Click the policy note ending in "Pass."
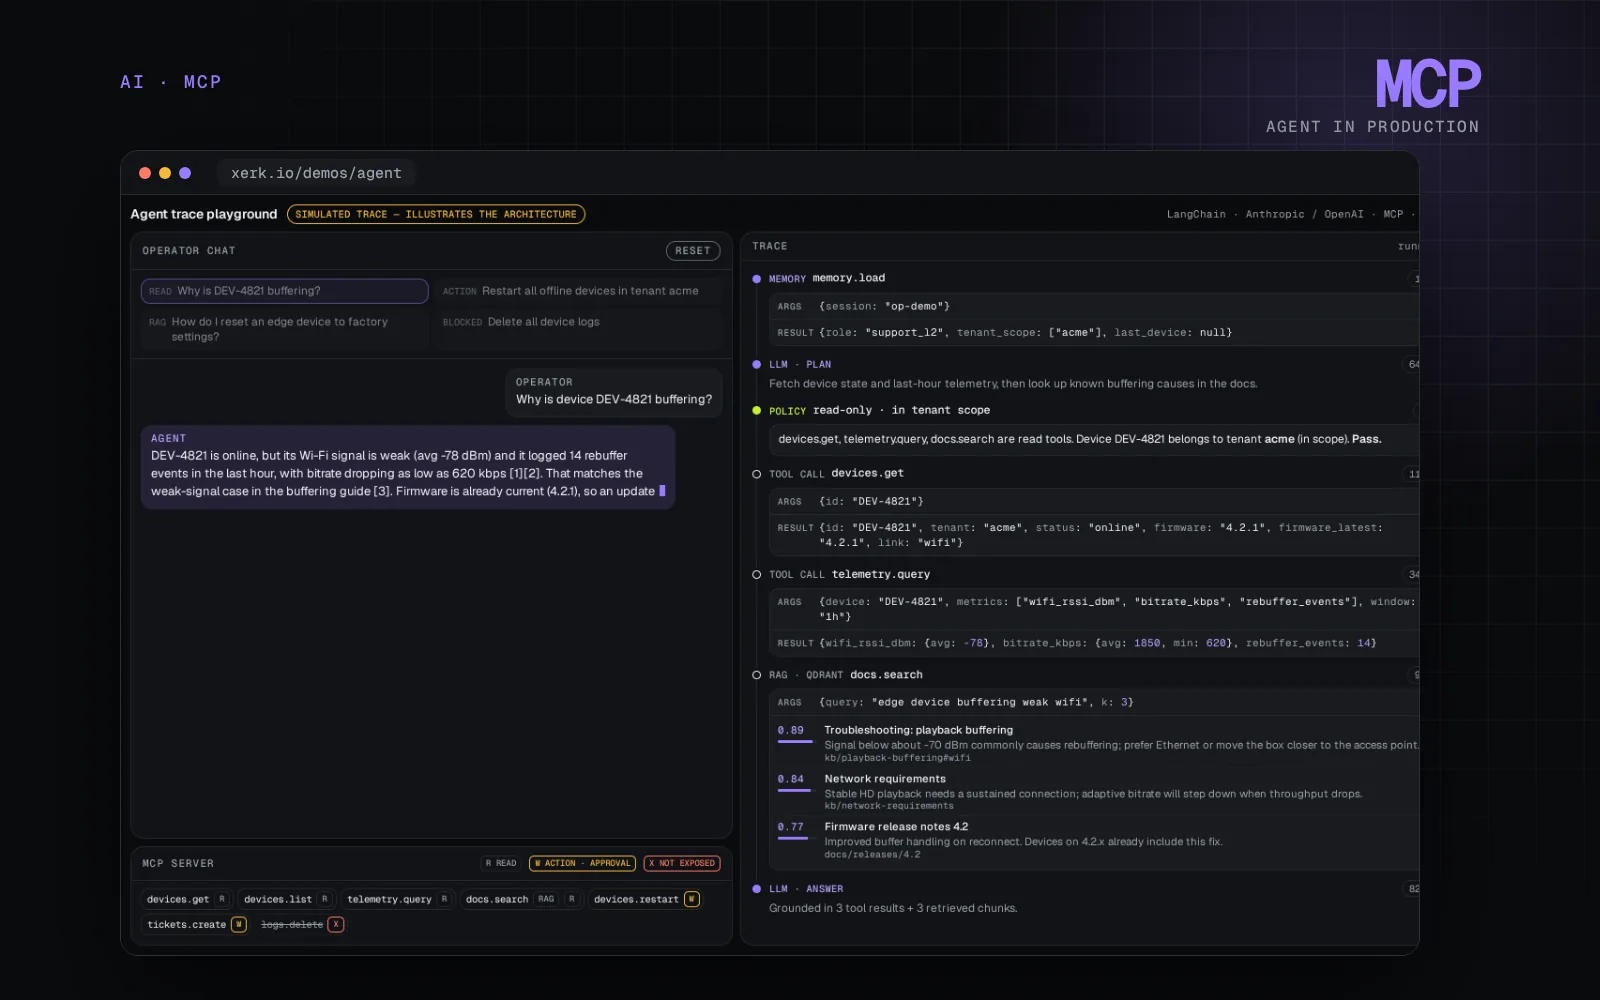1600x1000 pixels. point(1095,439)
